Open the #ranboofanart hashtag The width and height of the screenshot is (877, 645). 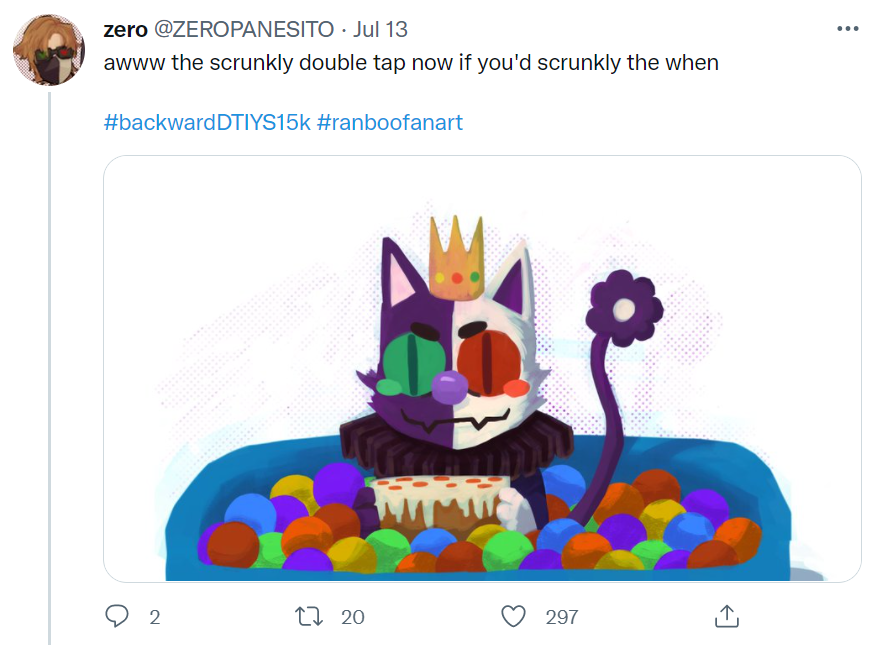(x=390, y=122)
